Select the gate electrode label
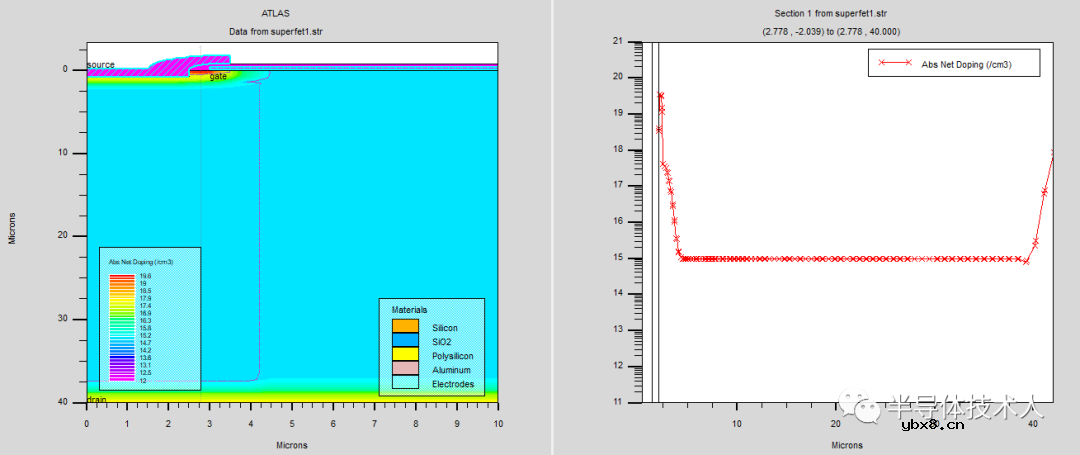The width and height of the screenshot is (1080, 455). (x=218, y=76)
